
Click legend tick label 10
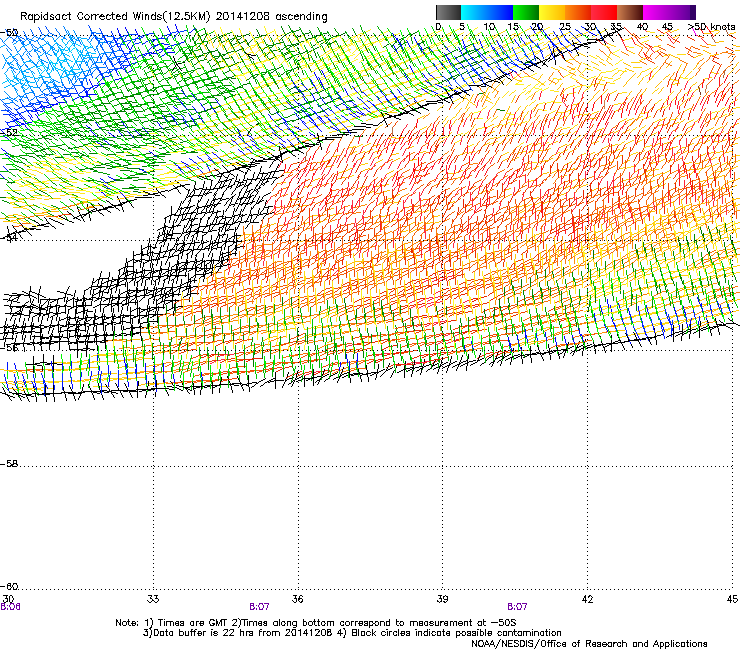click(489, 27)
